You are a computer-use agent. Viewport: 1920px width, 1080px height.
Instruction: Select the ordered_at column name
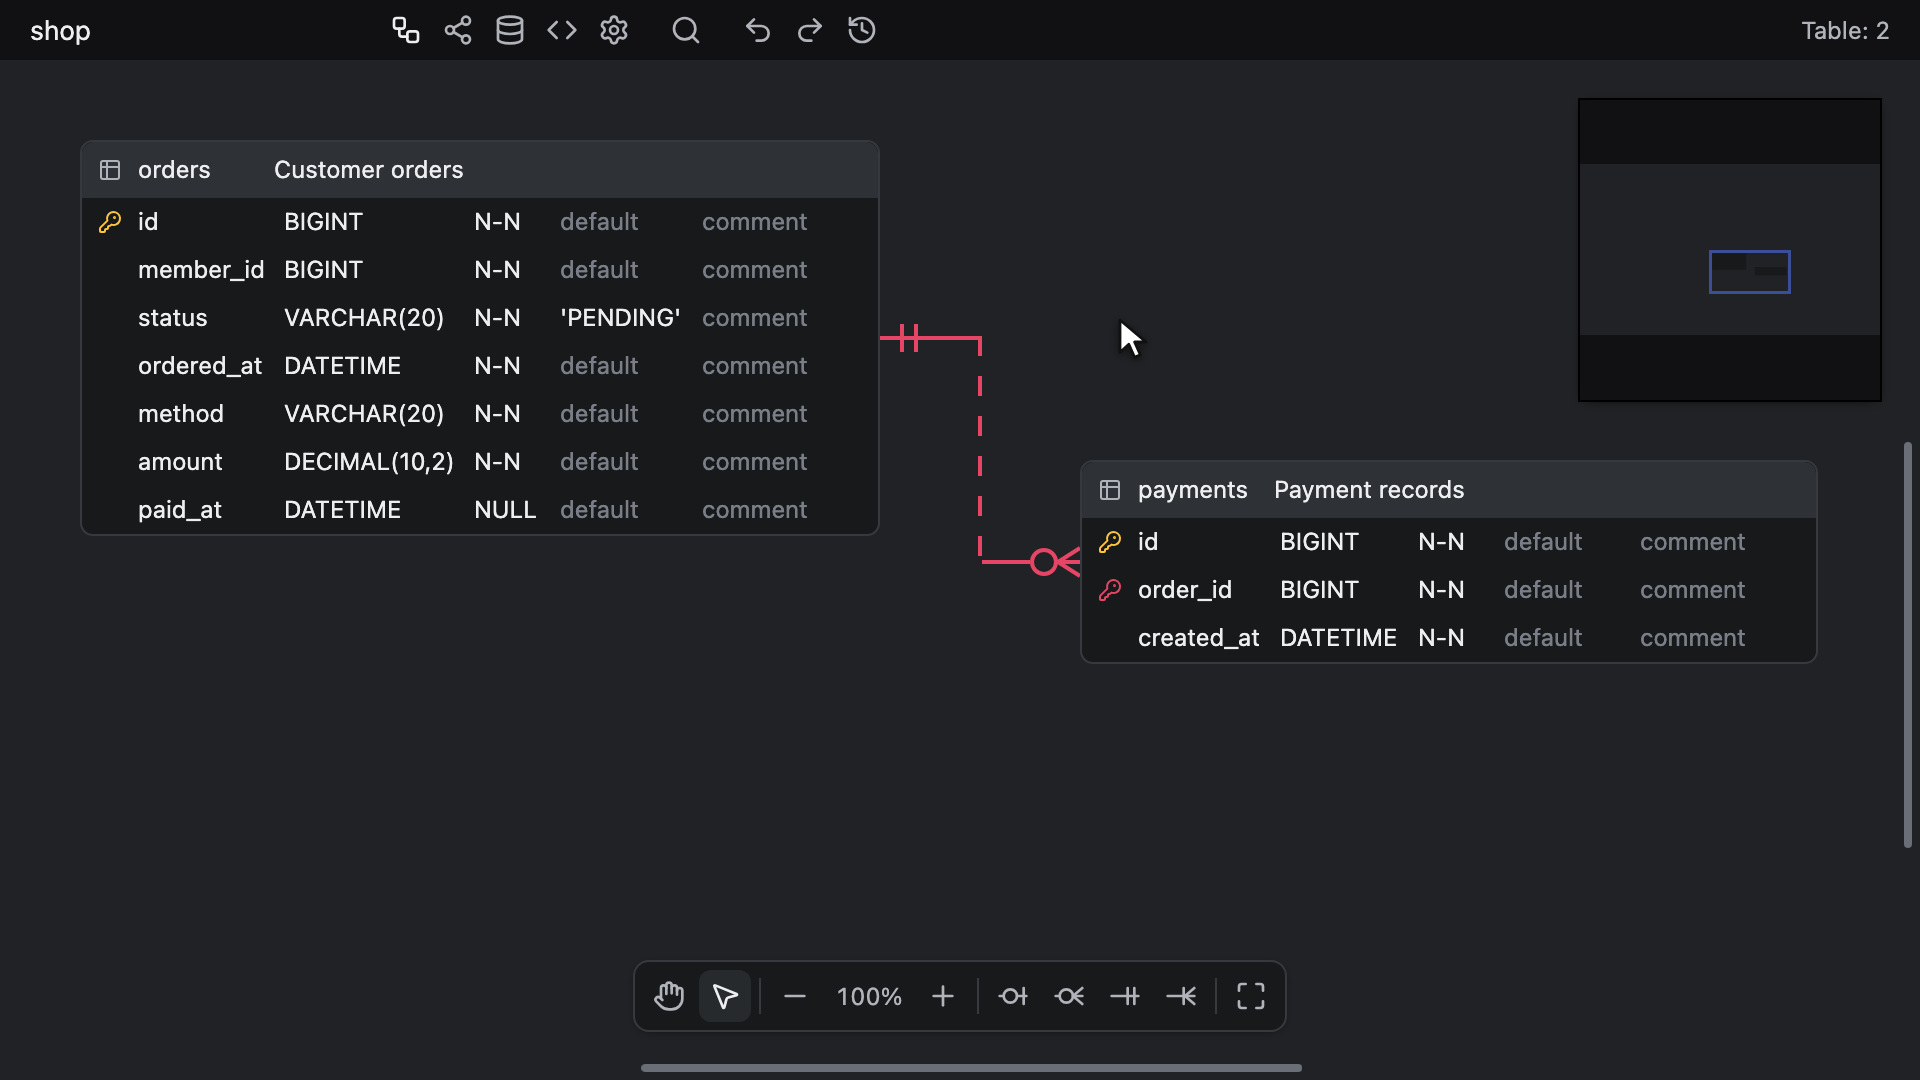200,366
